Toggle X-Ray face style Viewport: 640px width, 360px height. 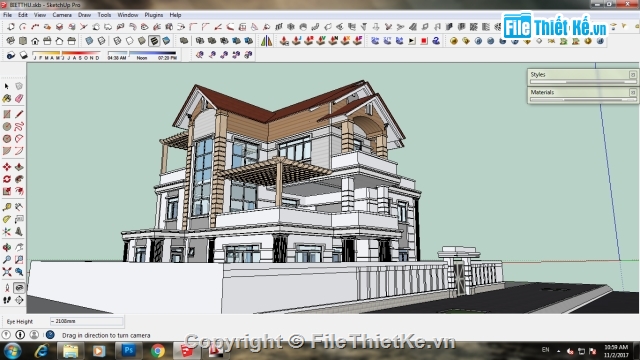click(x=89, y=41)
